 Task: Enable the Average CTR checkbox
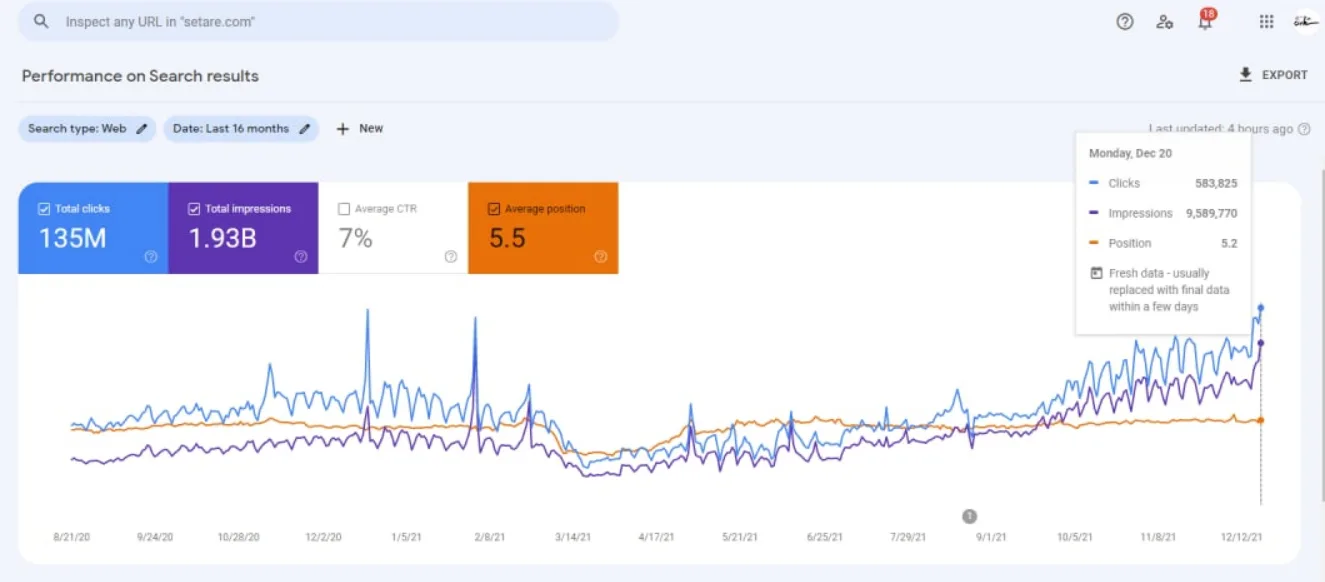click(x=344, y=209)
